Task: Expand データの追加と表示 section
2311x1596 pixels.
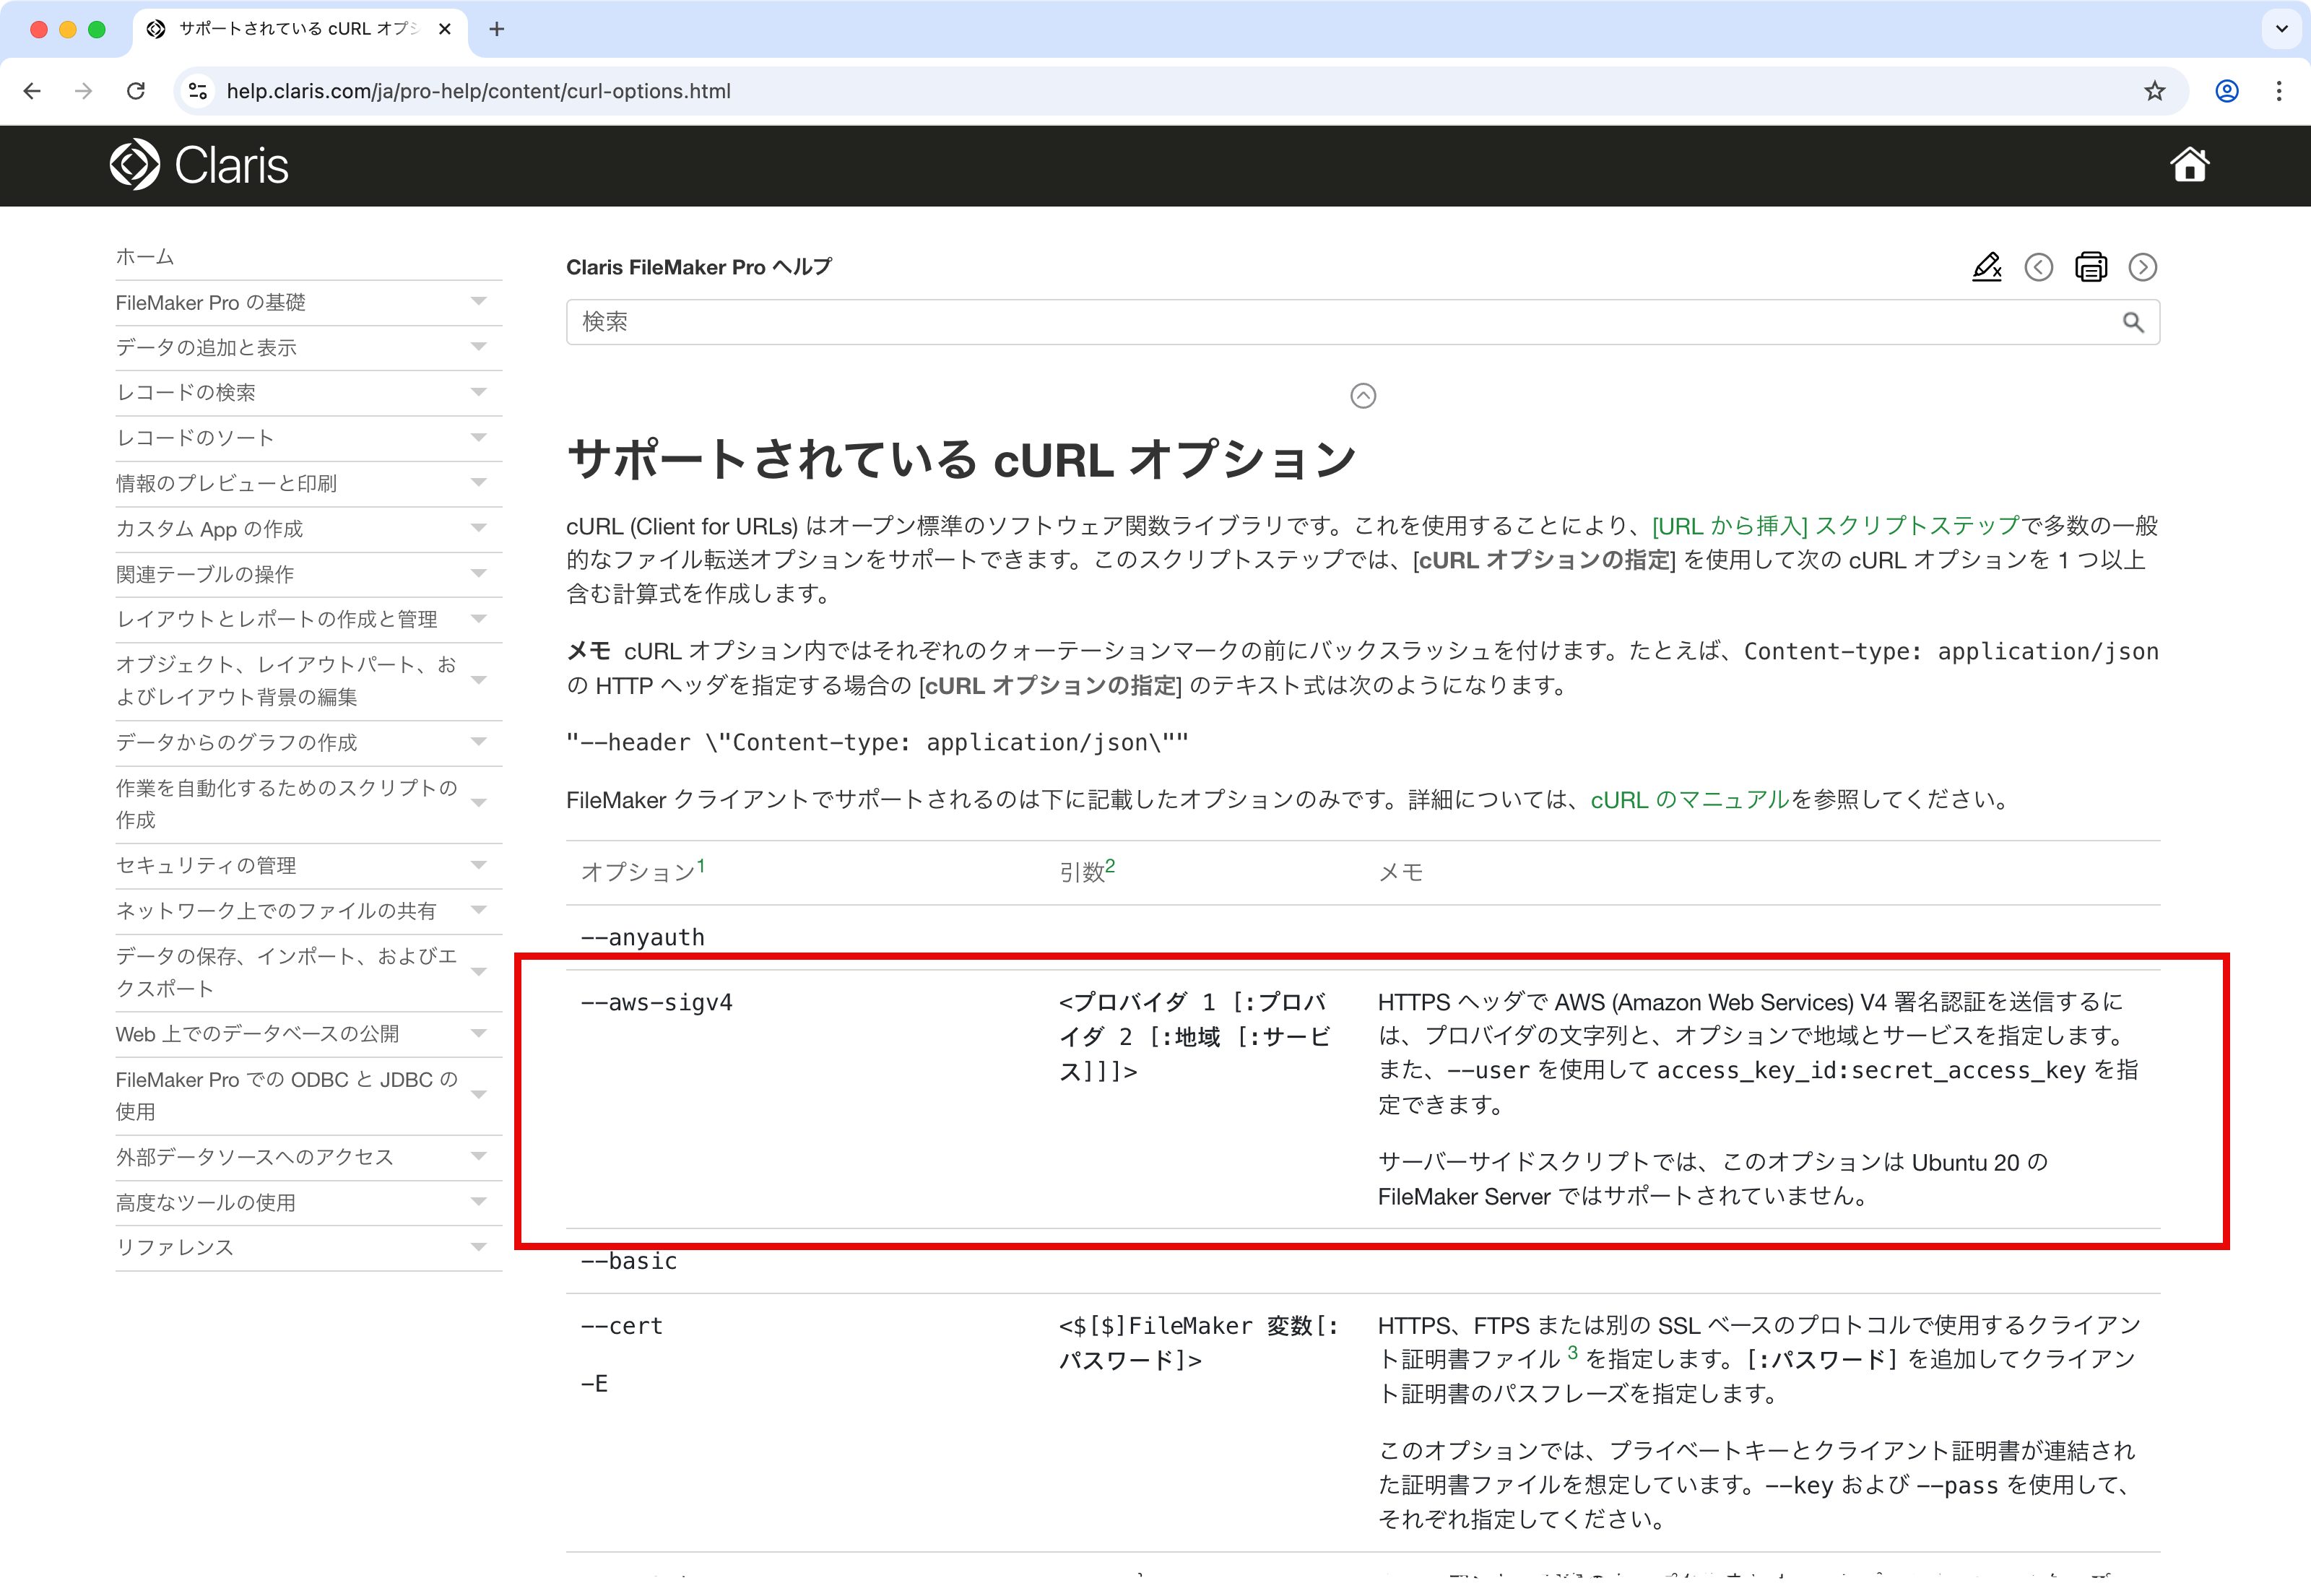Action: pyautogui.click(x=478, y=346)
